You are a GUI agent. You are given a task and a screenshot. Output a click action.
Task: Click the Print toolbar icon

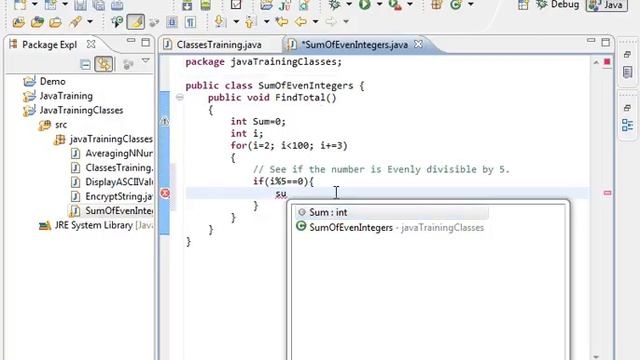coord(117,5)
